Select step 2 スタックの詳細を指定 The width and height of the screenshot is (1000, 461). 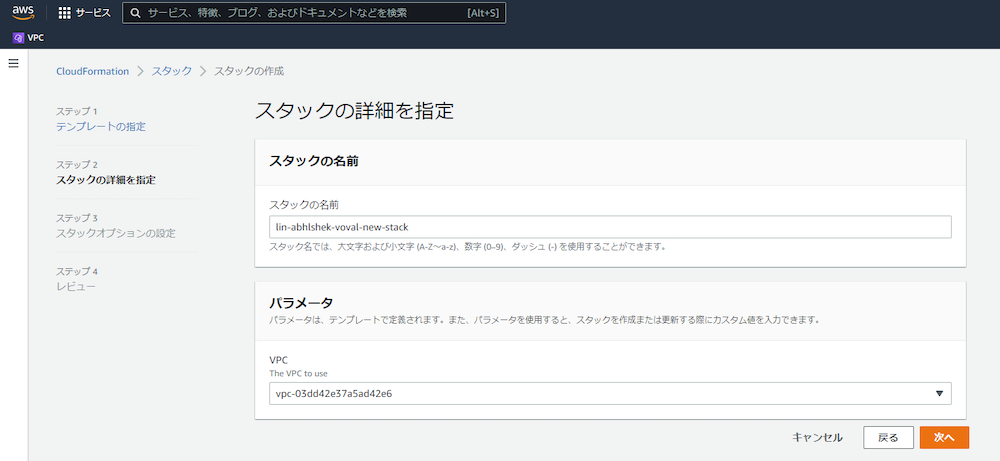pos(105,180)
